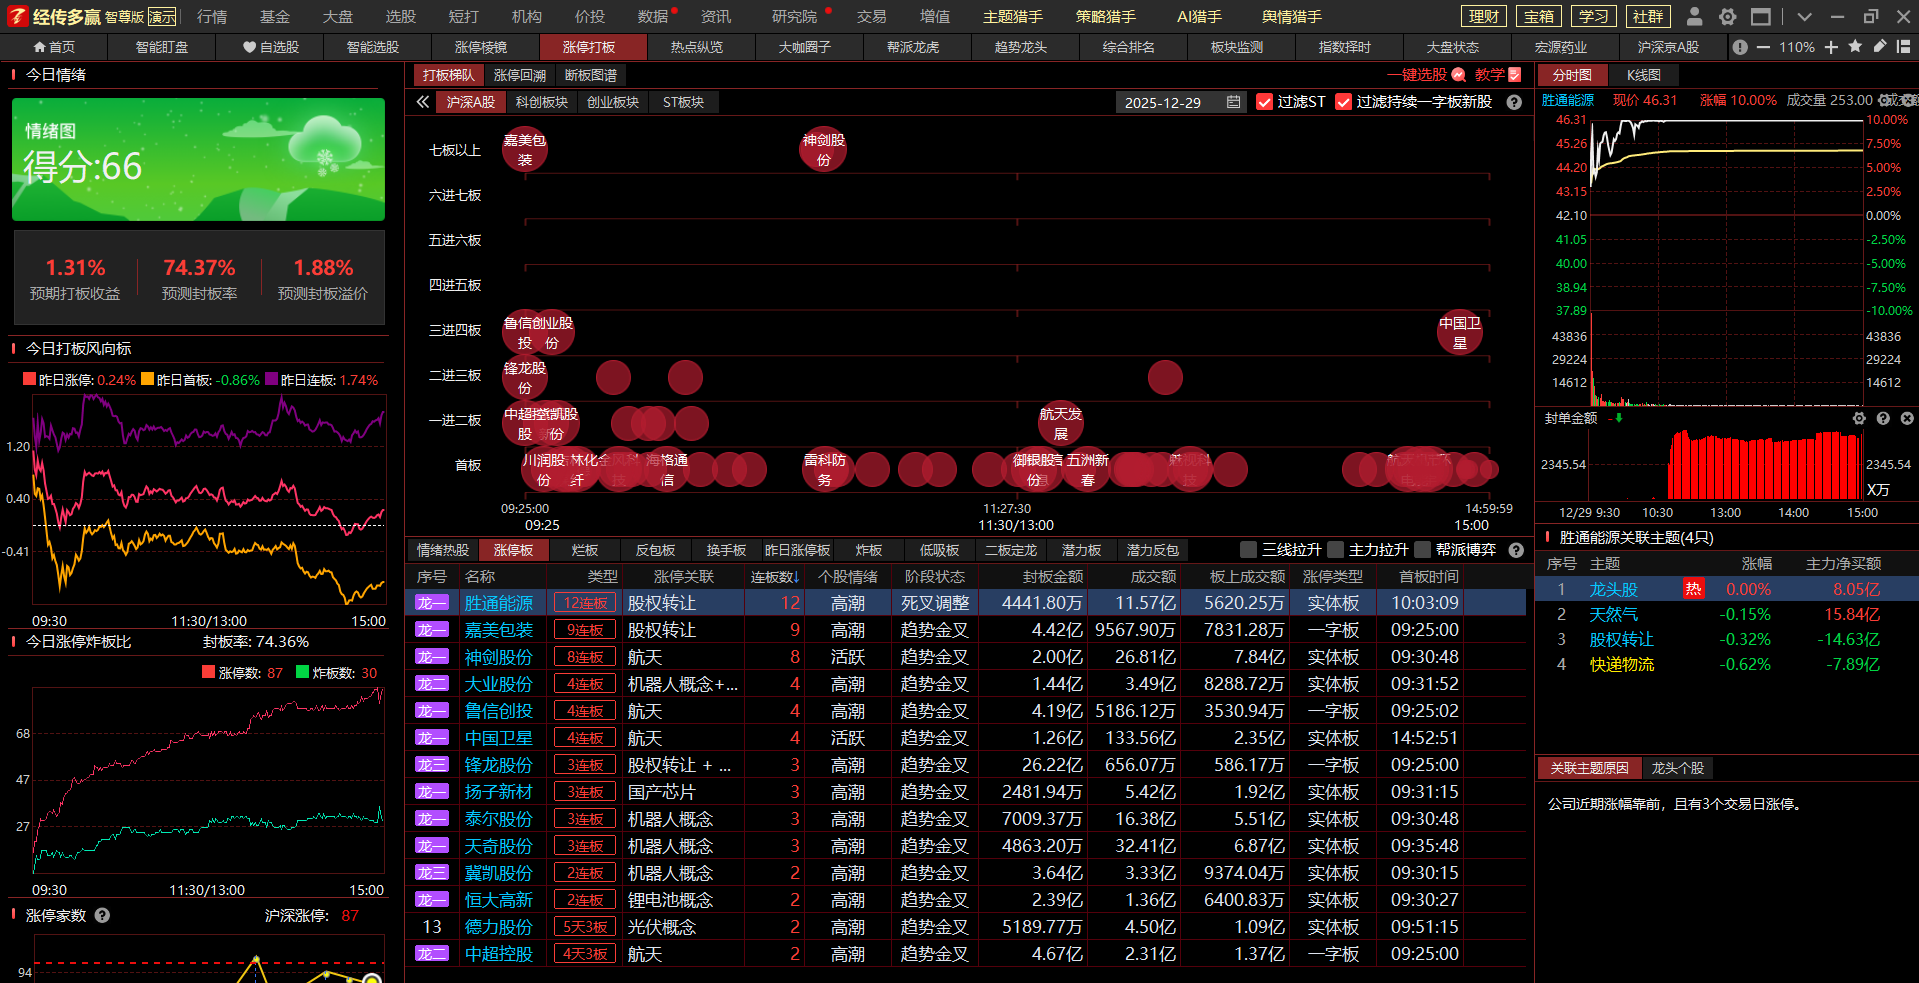The height and width of the screenshot is (983, 1919).
Task: Click the 一键选股 link
Action: 1417,75
